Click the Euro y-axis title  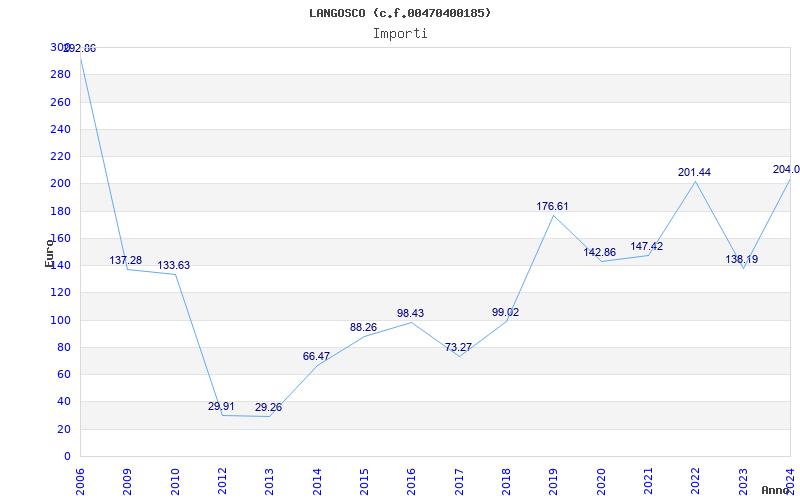(49, 253)
